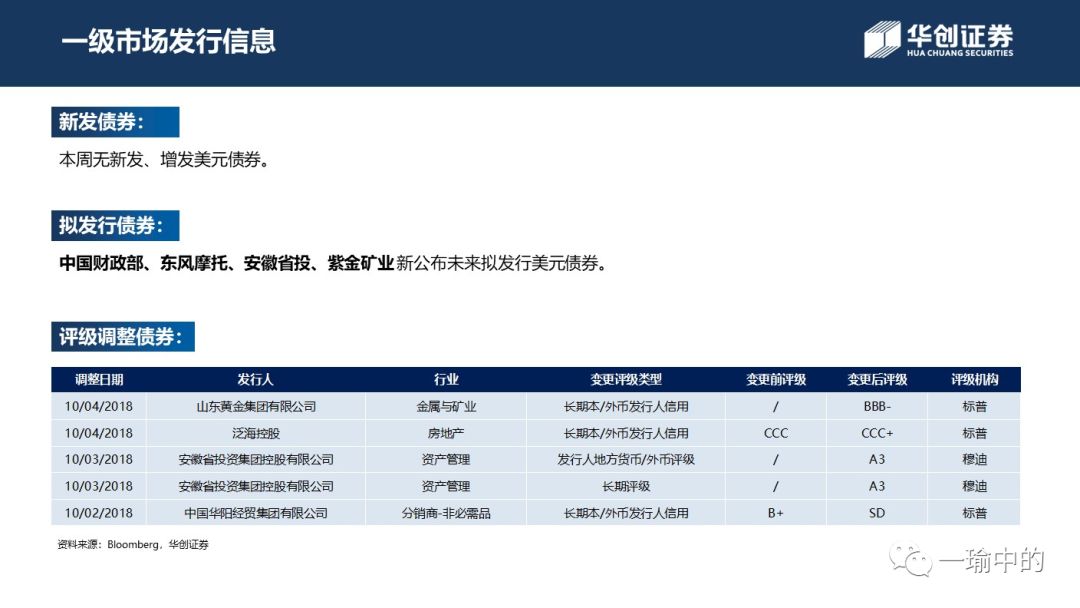Select the 拟发行债券: section label
Viewport: 1080px width, 608px height.
115,225
